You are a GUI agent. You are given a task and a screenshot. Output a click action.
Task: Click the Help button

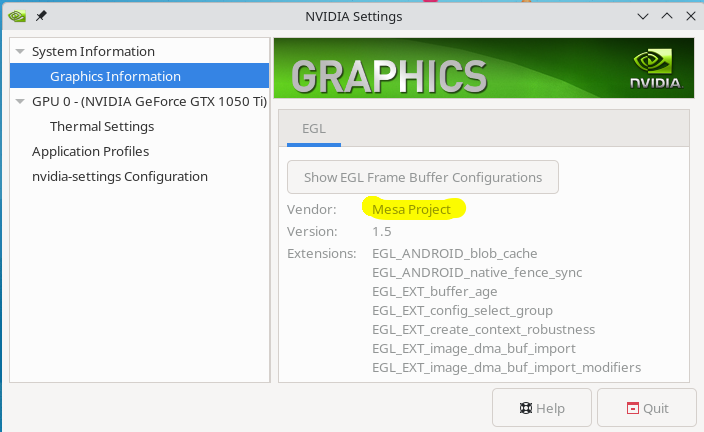point(542,408)
